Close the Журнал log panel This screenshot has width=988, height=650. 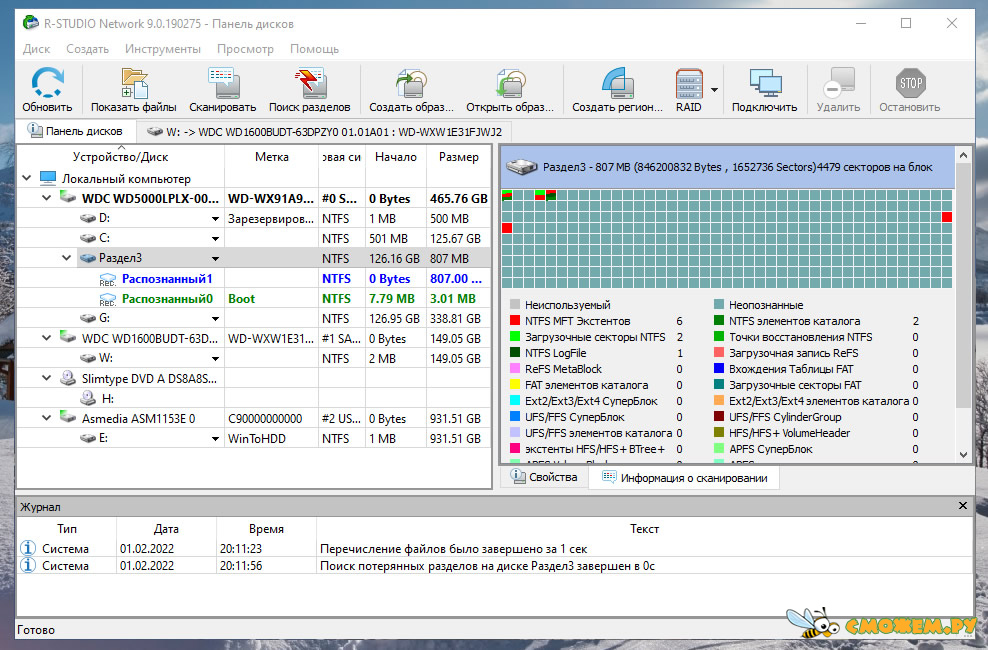click(x=963, y=506)
